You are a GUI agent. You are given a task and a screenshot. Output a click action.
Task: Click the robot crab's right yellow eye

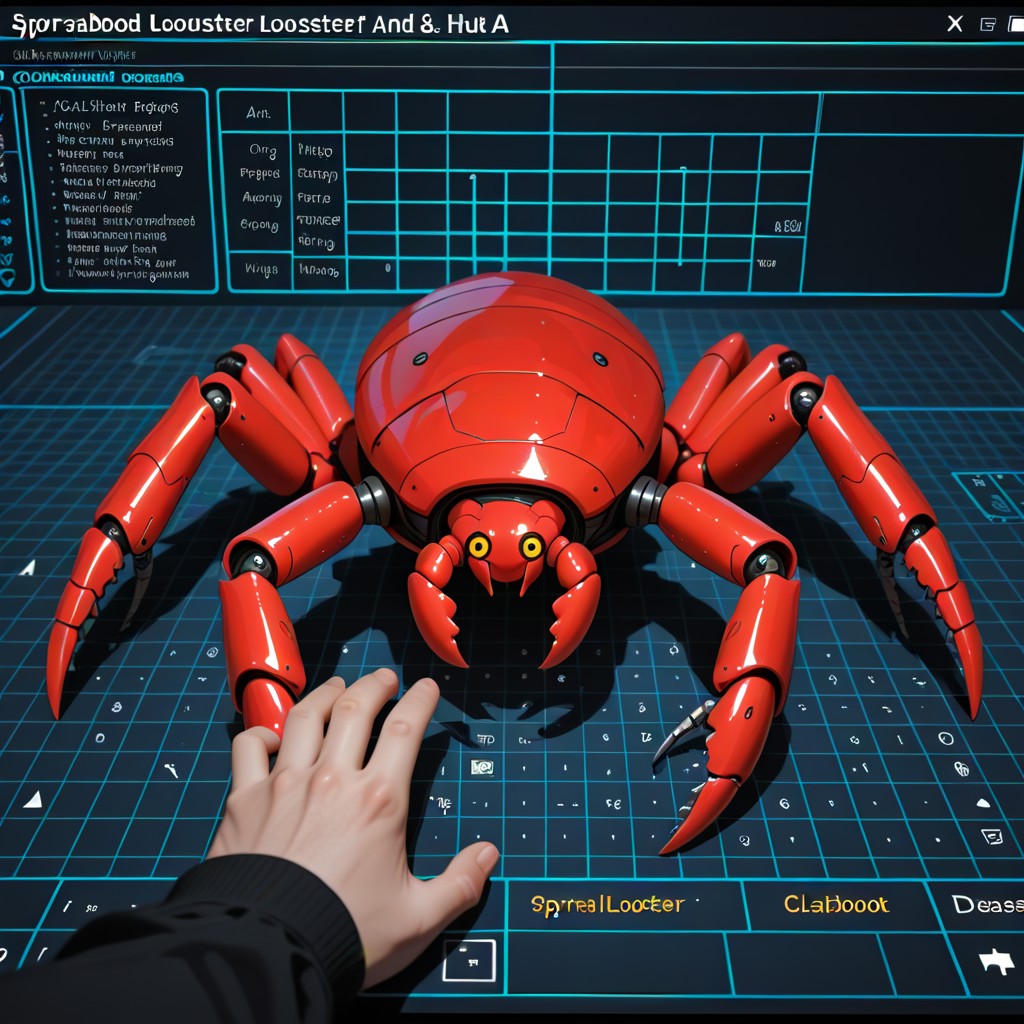tap(531, 546)
